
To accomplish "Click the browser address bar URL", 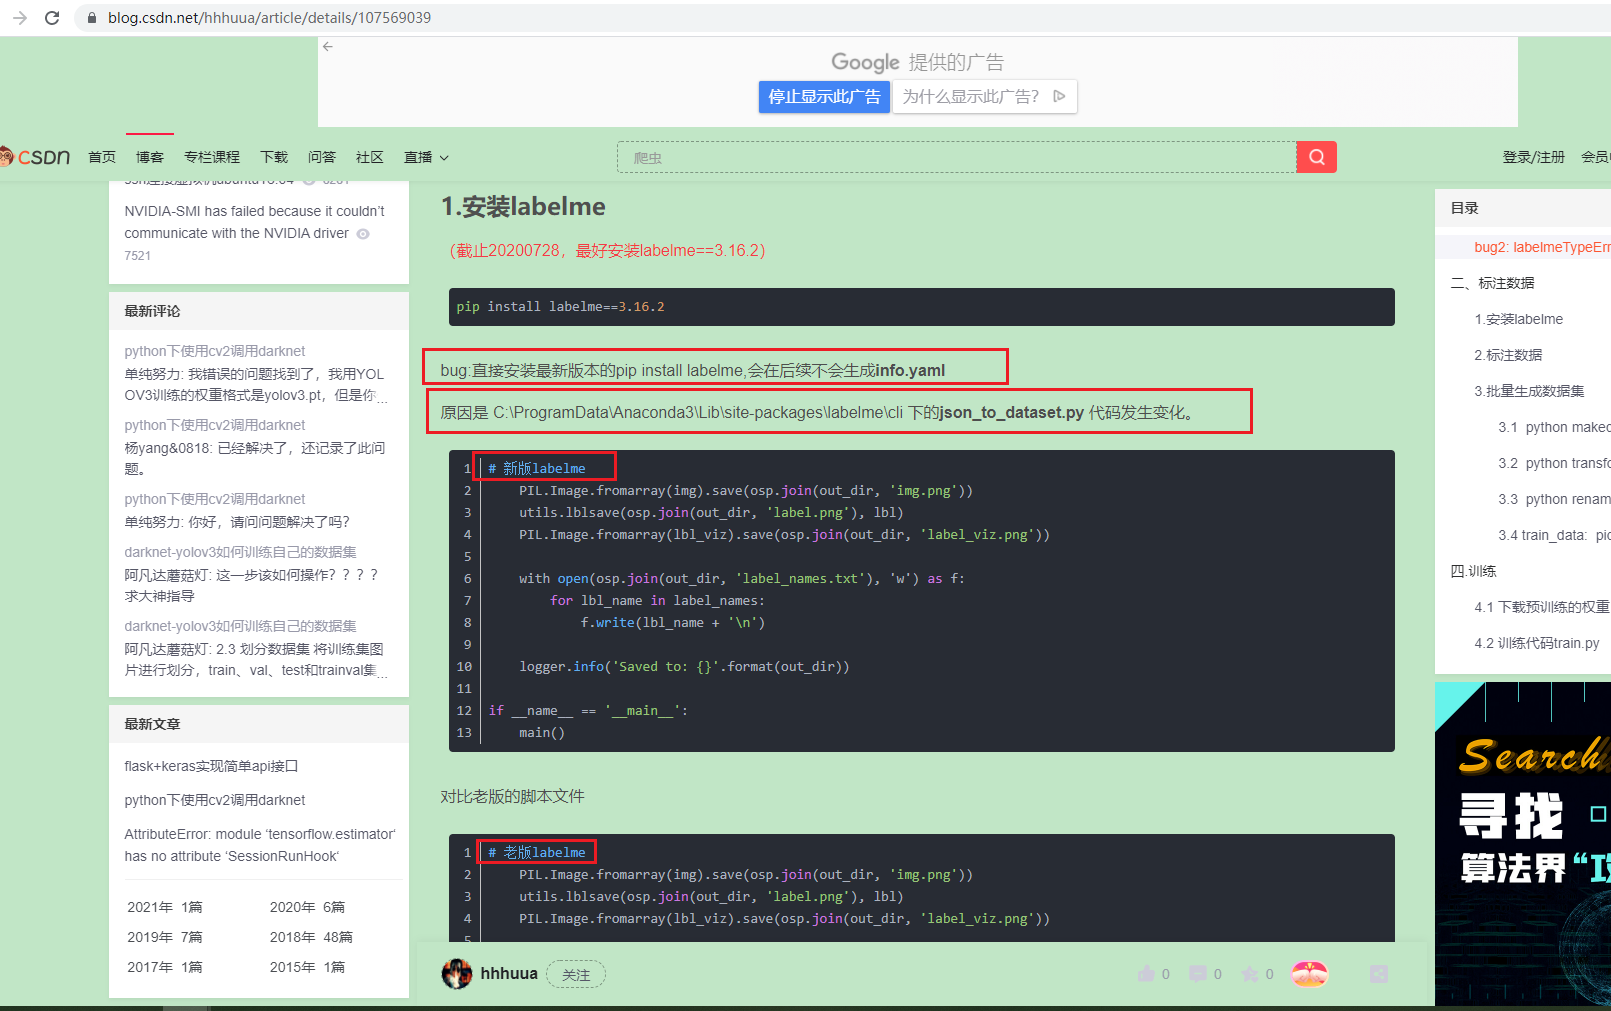I will 269,18.
